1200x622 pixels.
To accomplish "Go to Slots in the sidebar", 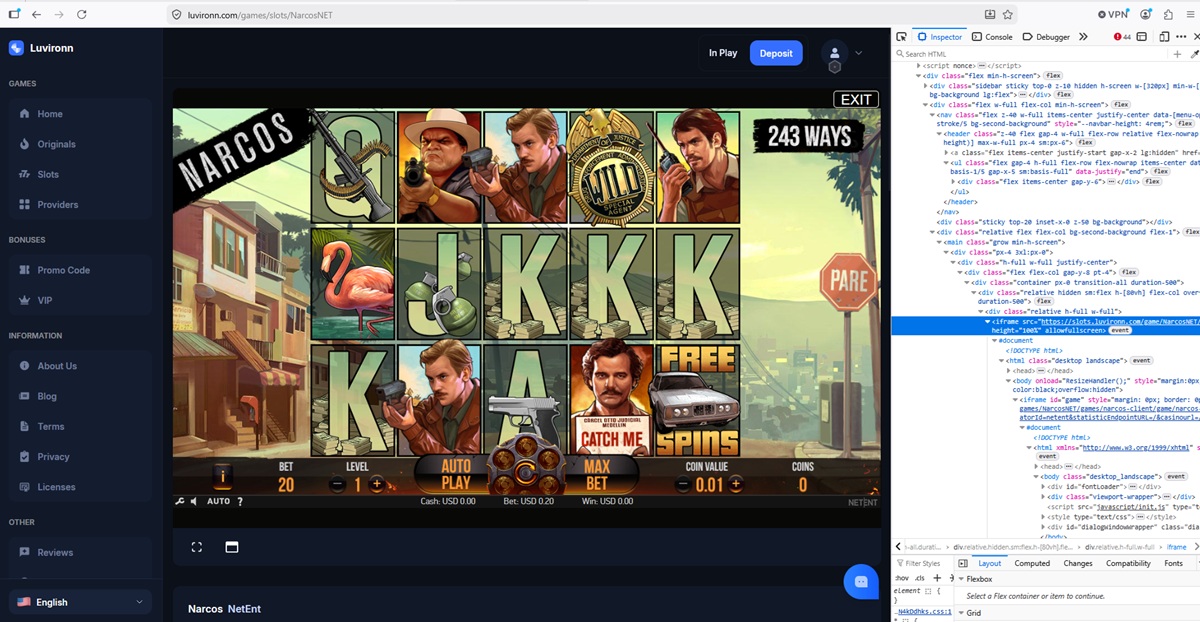I will [x=80, y=174].
